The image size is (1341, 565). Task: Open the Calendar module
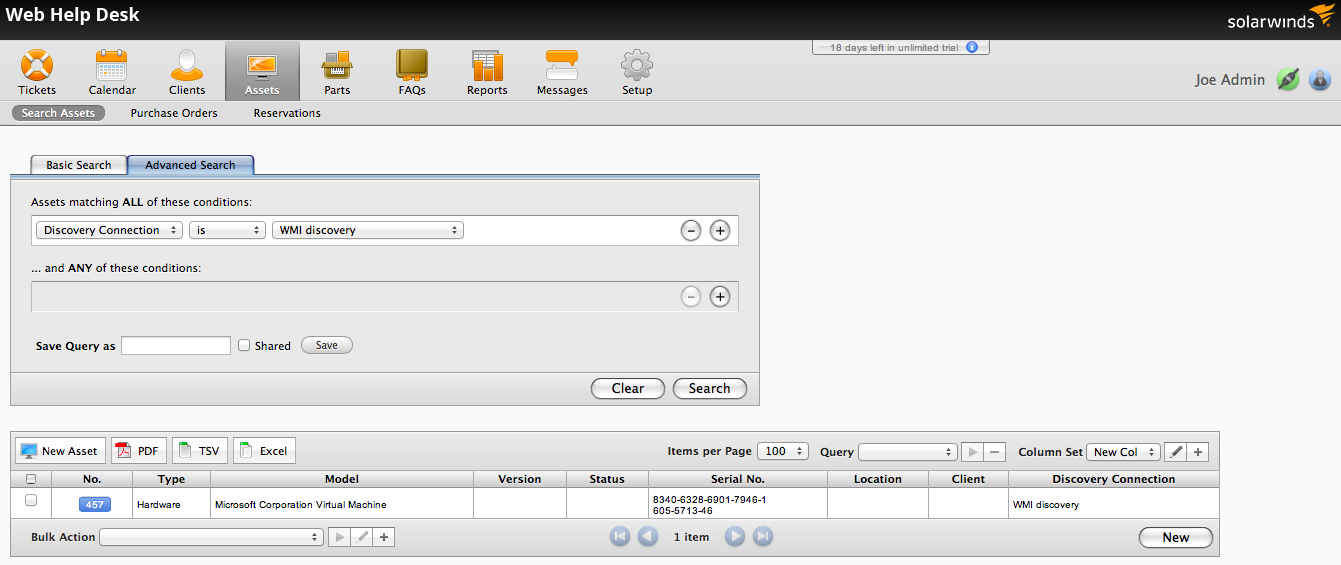[112, 72]
